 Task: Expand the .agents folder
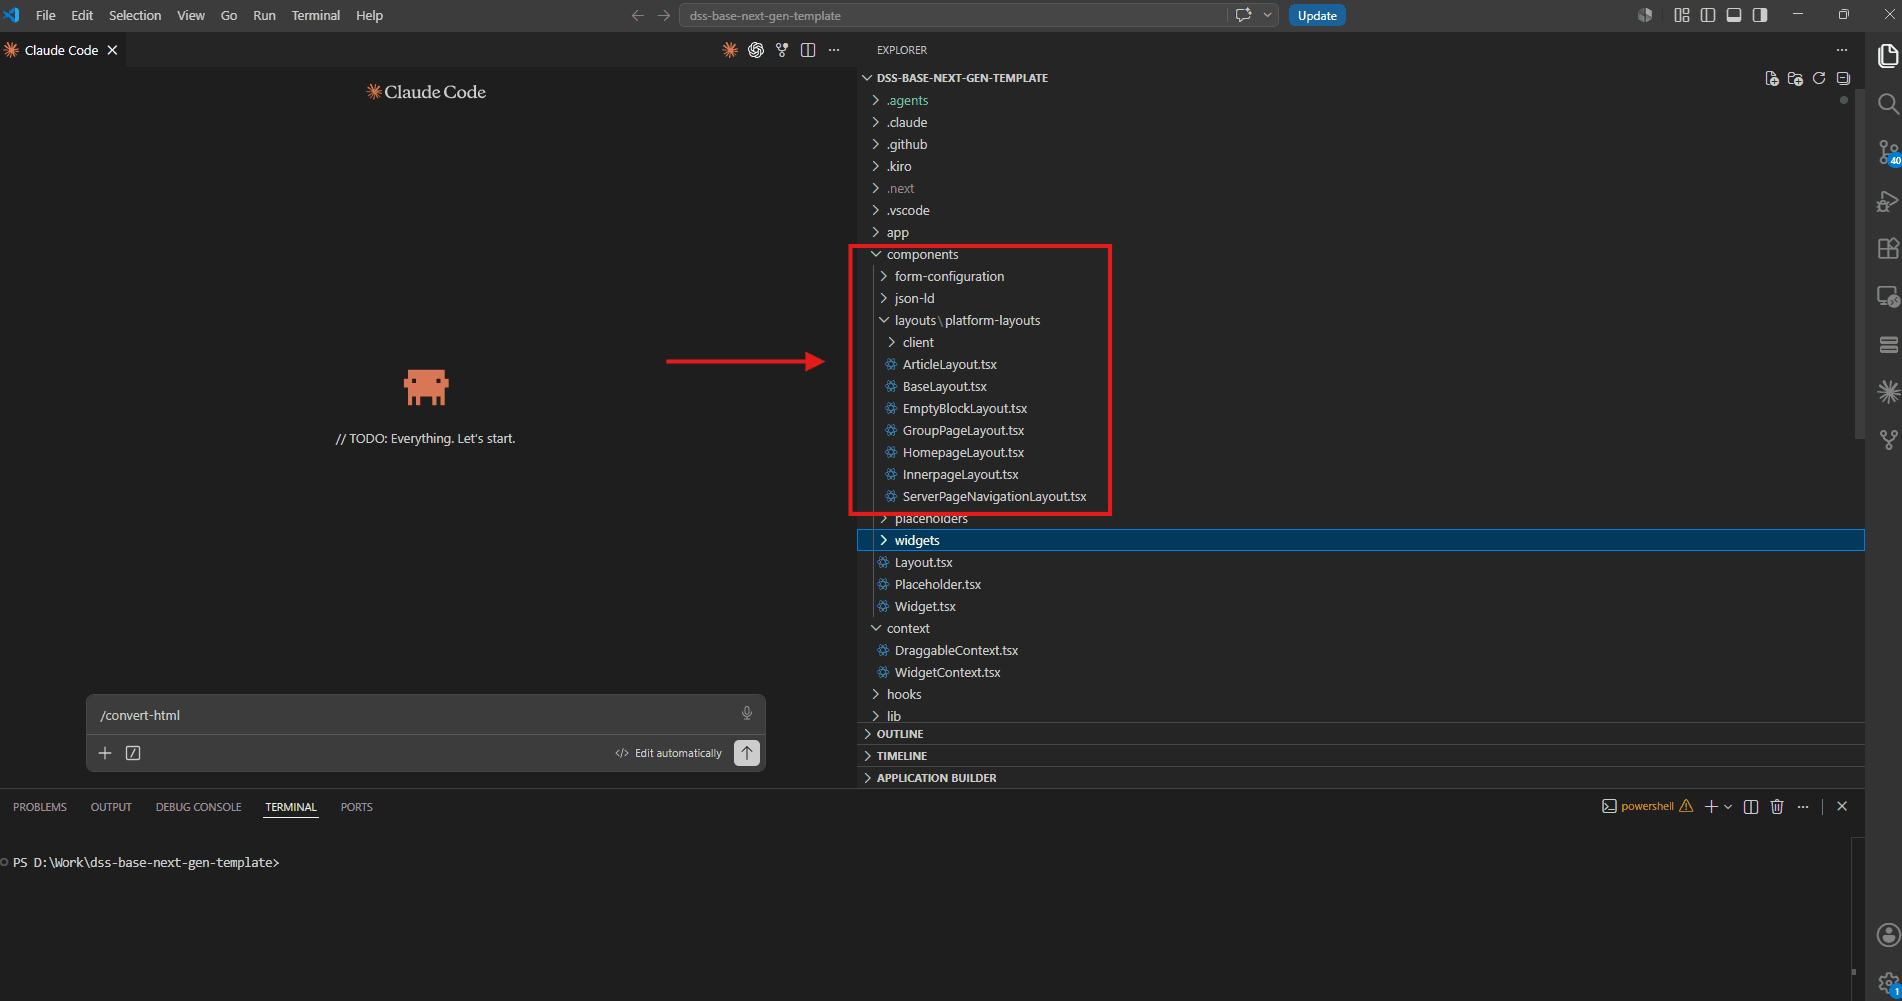coord(1360,100)
